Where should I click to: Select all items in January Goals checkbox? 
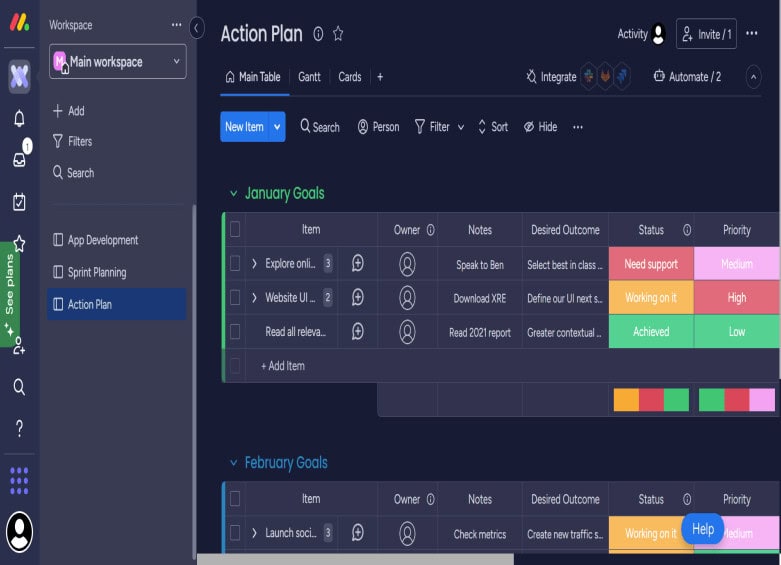[x=235, y=230]
